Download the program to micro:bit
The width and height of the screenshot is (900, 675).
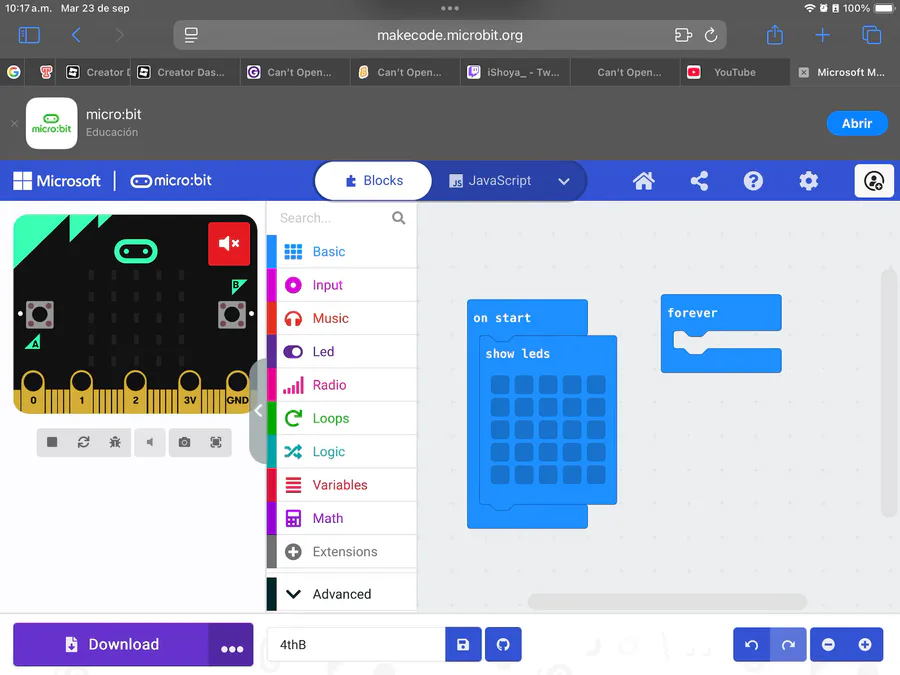[x=111, y=645]
